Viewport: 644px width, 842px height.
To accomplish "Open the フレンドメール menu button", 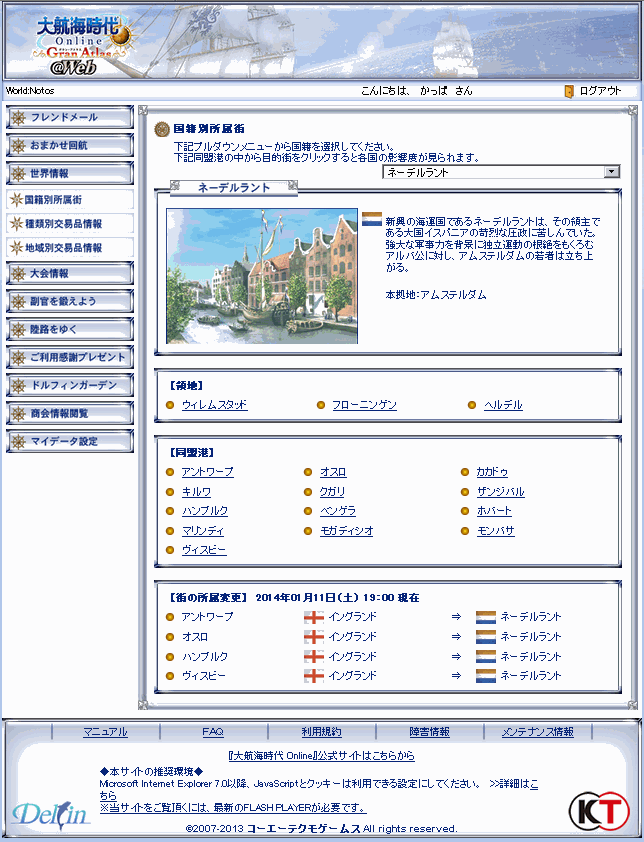I will tap(70, 117).
